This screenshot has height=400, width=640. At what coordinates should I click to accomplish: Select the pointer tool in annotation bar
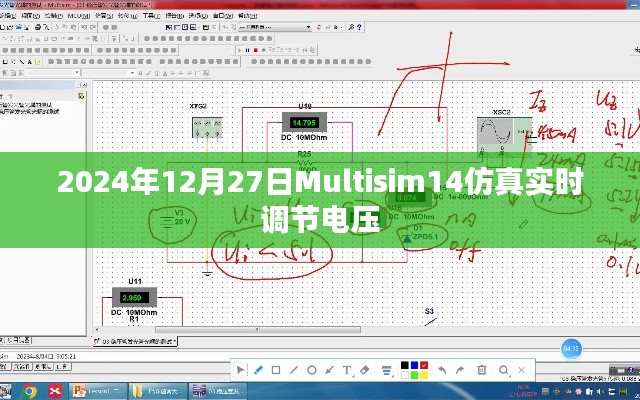(x=240, y=370)
